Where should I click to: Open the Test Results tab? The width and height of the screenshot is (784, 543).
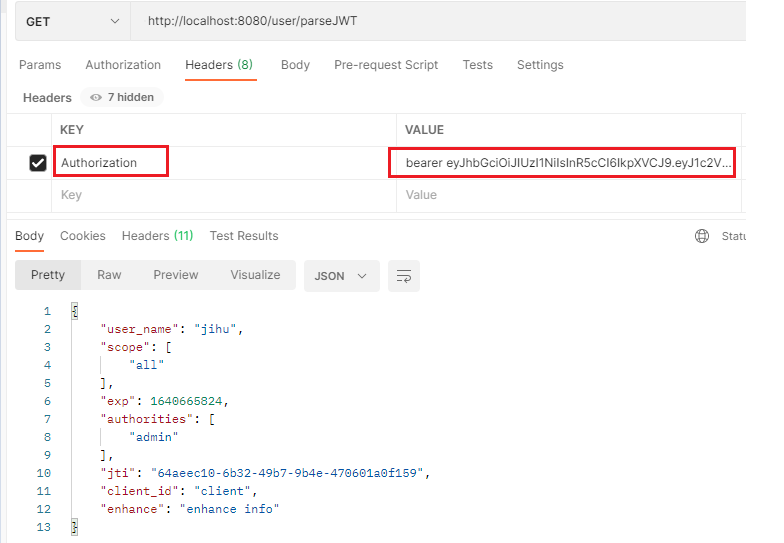tap(244, 236)
